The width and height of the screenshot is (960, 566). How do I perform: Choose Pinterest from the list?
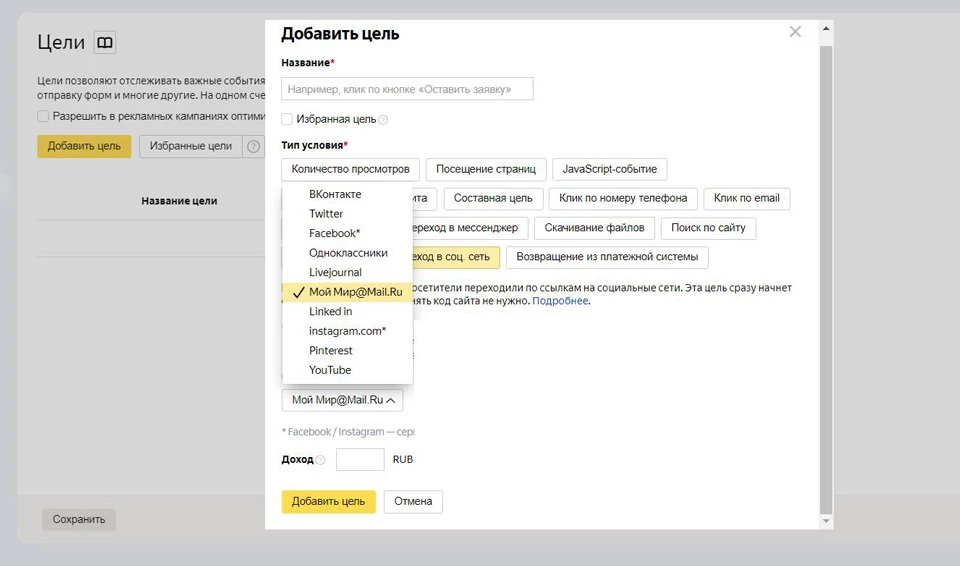click(x=347, y=351)
